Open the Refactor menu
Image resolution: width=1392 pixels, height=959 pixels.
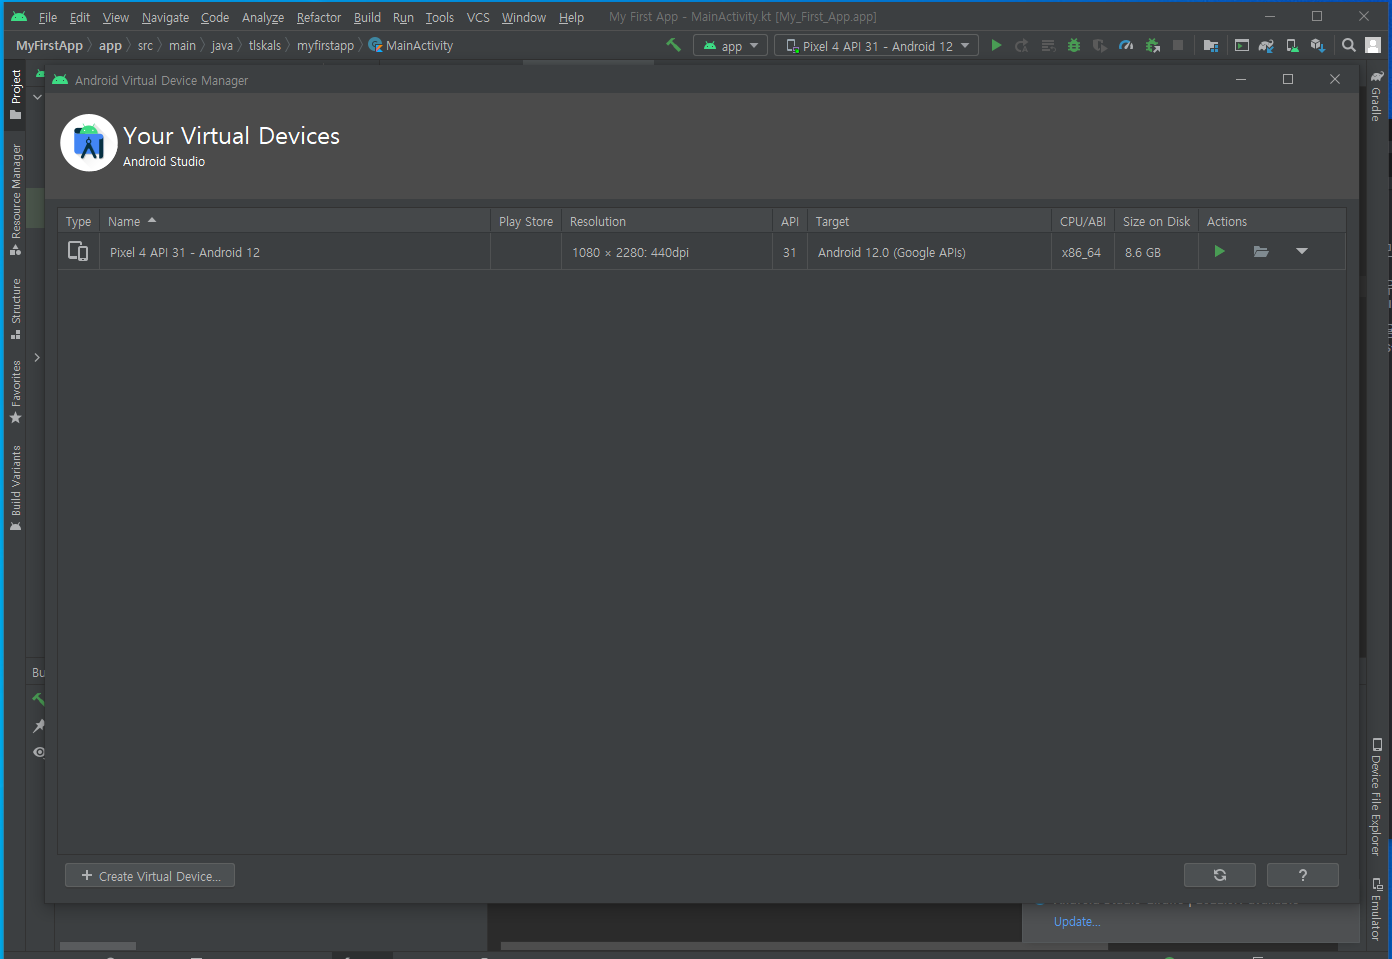coord(319,17)
